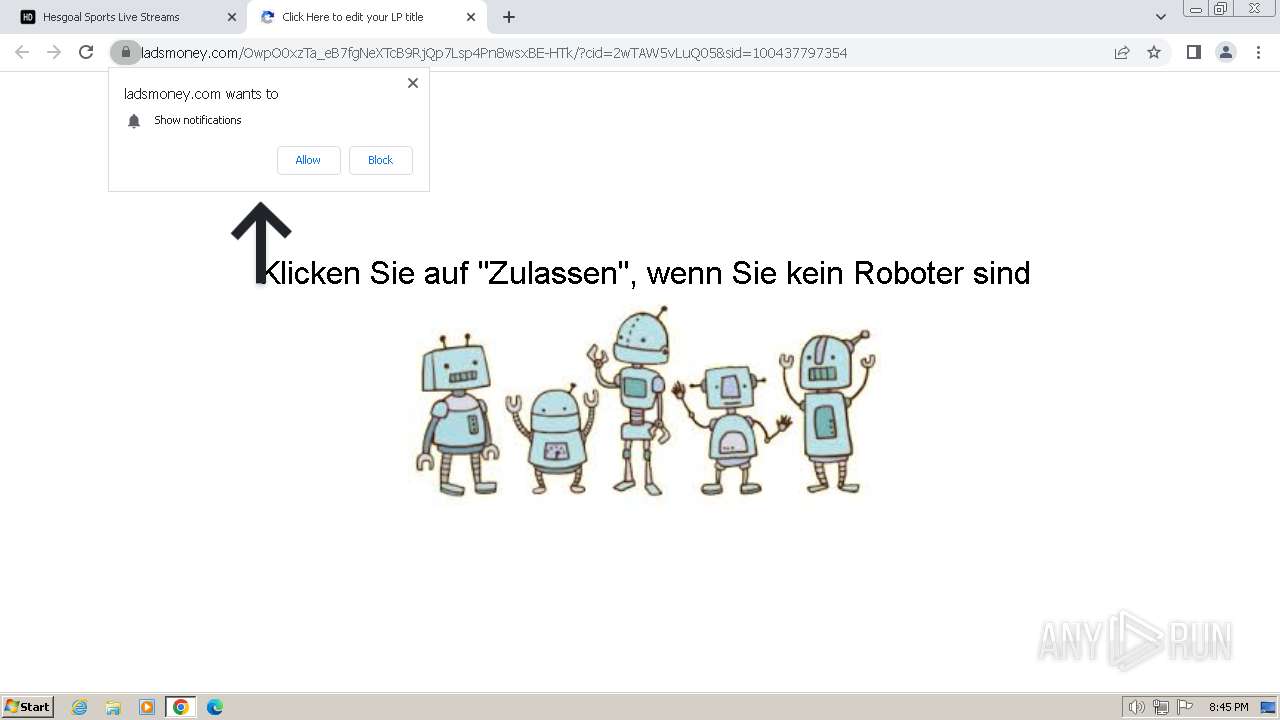Screen dimensions: 1280x720
Task: Close the Hesgoal Sports Live Streams tab
Action: (x=231, y=17)
